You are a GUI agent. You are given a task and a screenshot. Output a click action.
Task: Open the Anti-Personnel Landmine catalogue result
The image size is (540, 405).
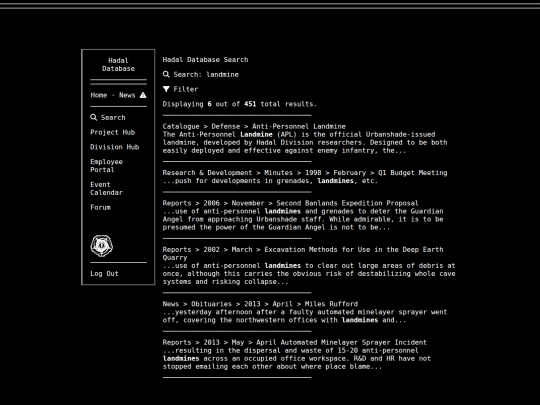pyautogui.click(x=254, y=126)
